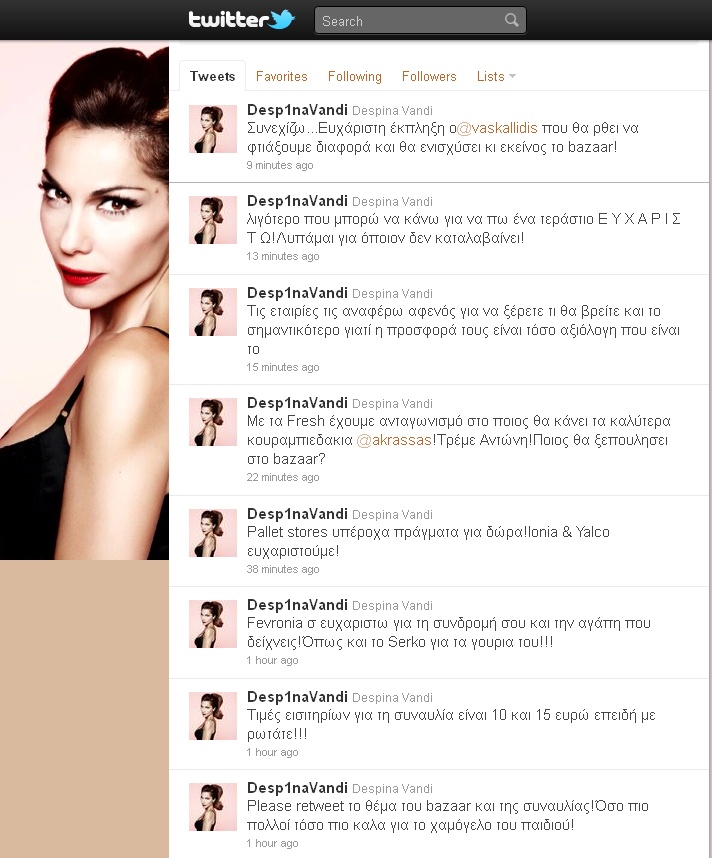This screenshot has width=712, height=858.
Task: Click avatar of the 9 minutes ago tweet
Action: 213,129
